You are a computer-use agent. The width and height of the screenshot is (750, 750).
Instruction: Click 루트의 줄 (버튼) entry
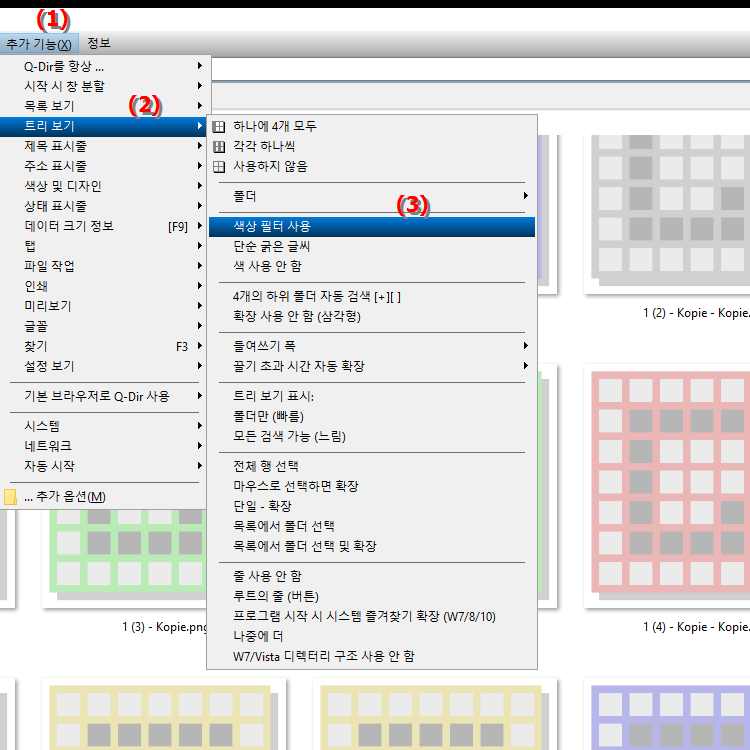pyautogui.click(x=372, y=597)
